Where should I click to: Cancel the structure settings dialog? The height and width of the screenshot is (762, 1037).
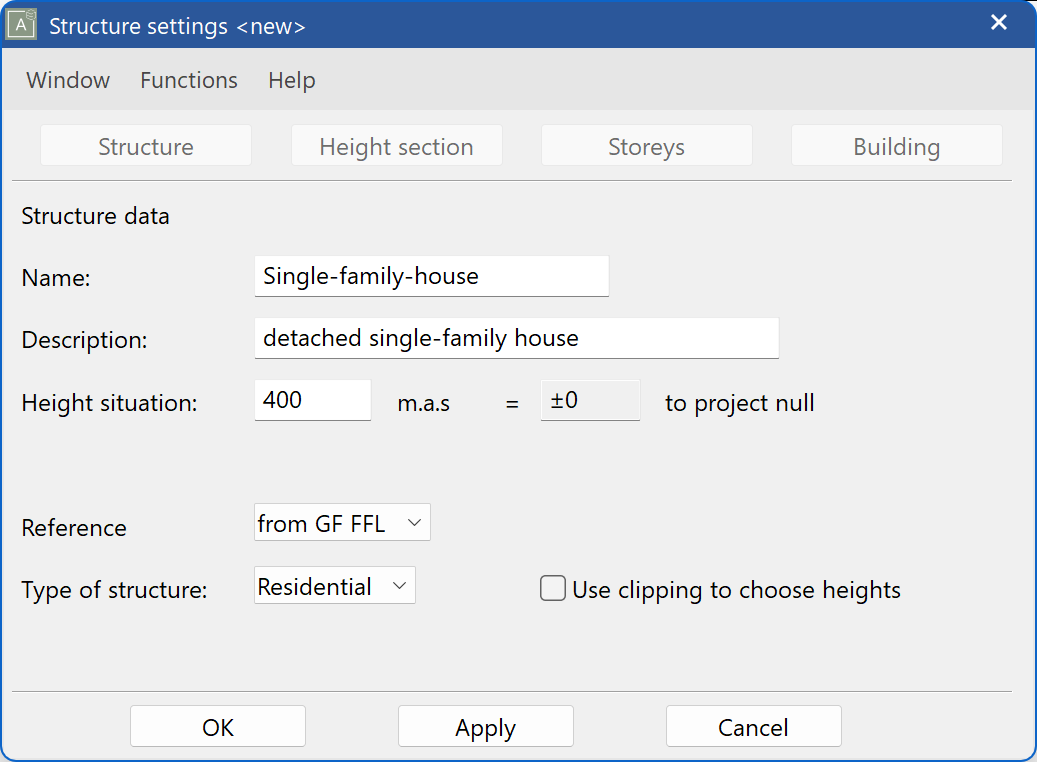click(753, 726)
